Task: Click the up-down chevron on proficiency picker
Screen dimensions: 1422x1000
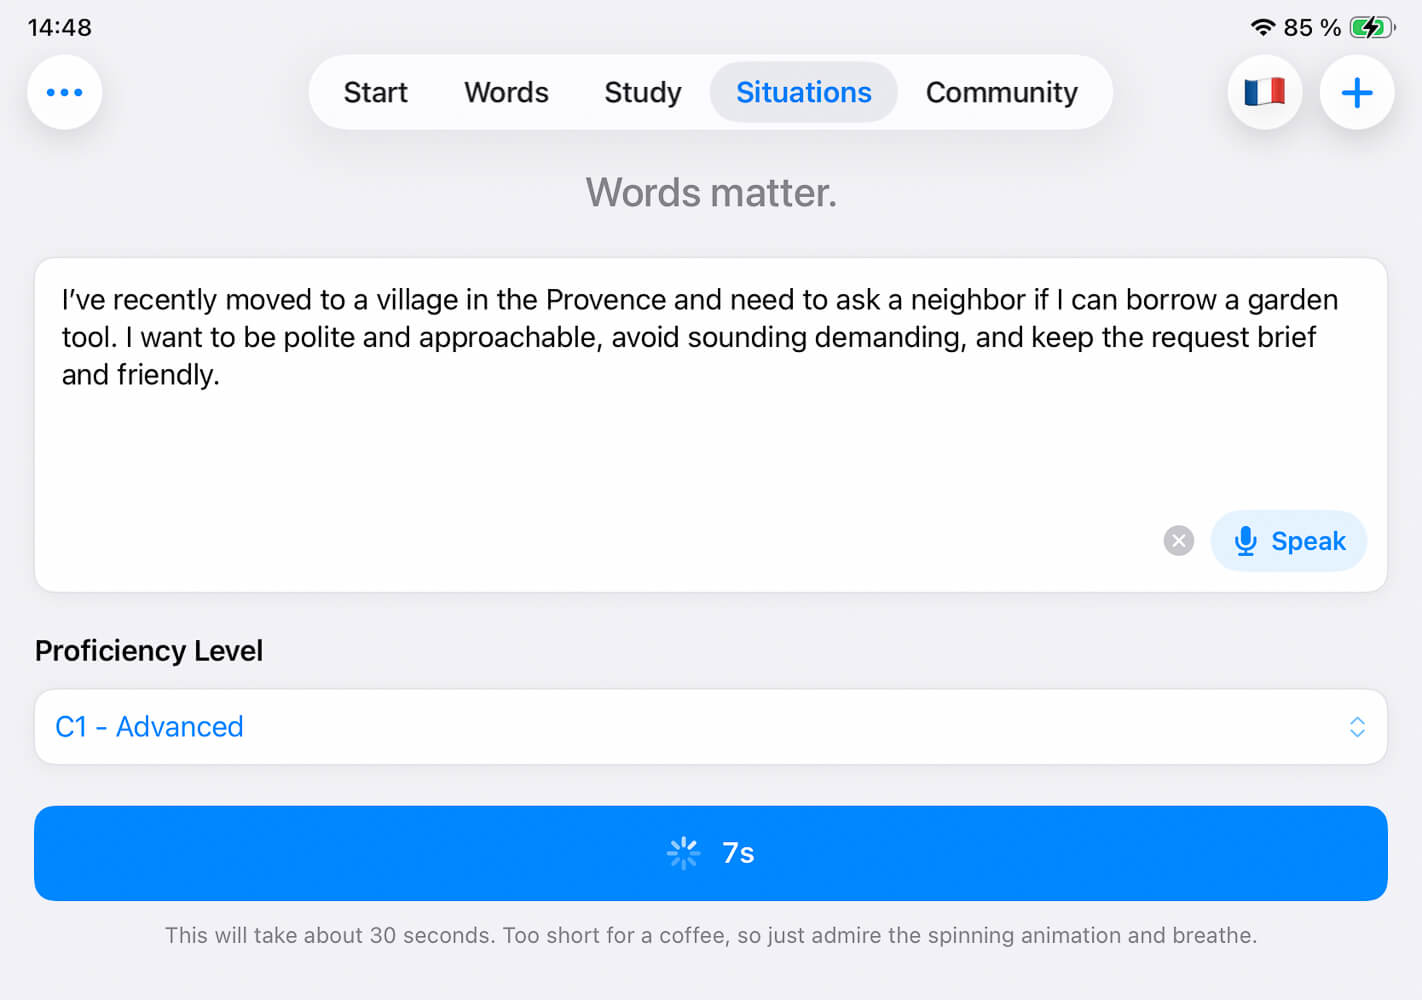Action: coord(1357,727)
